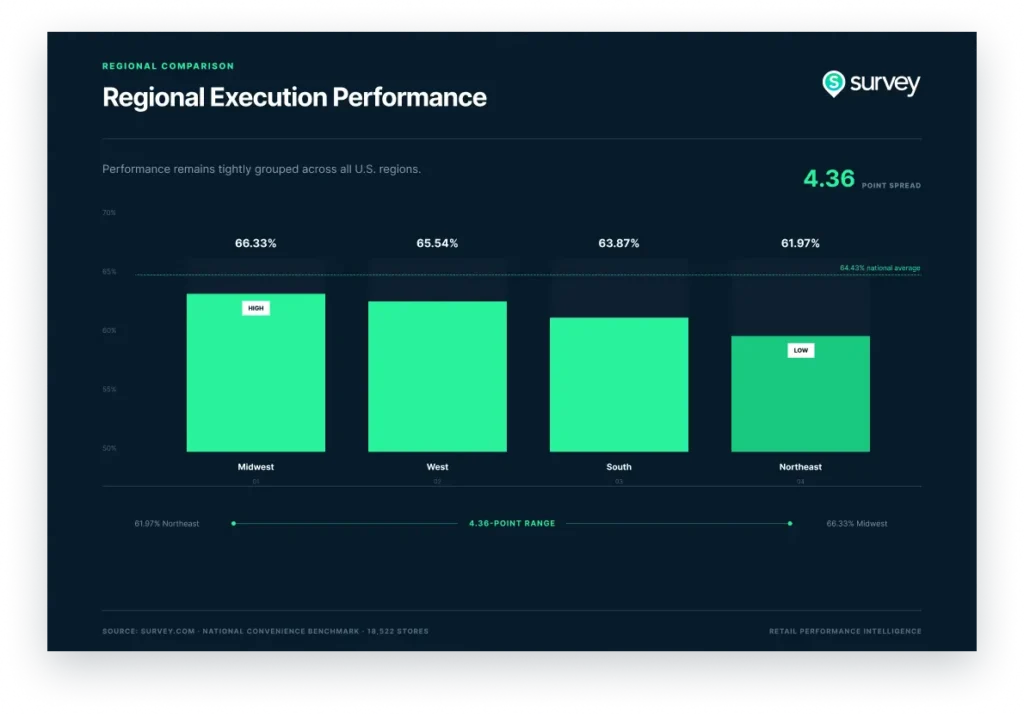Viewport: 1024px width, 714px height.
Task: Click the 'RETAIL PERFORMANCE INTELLIGENCE' footer text
Action: (x=845, y=631)
